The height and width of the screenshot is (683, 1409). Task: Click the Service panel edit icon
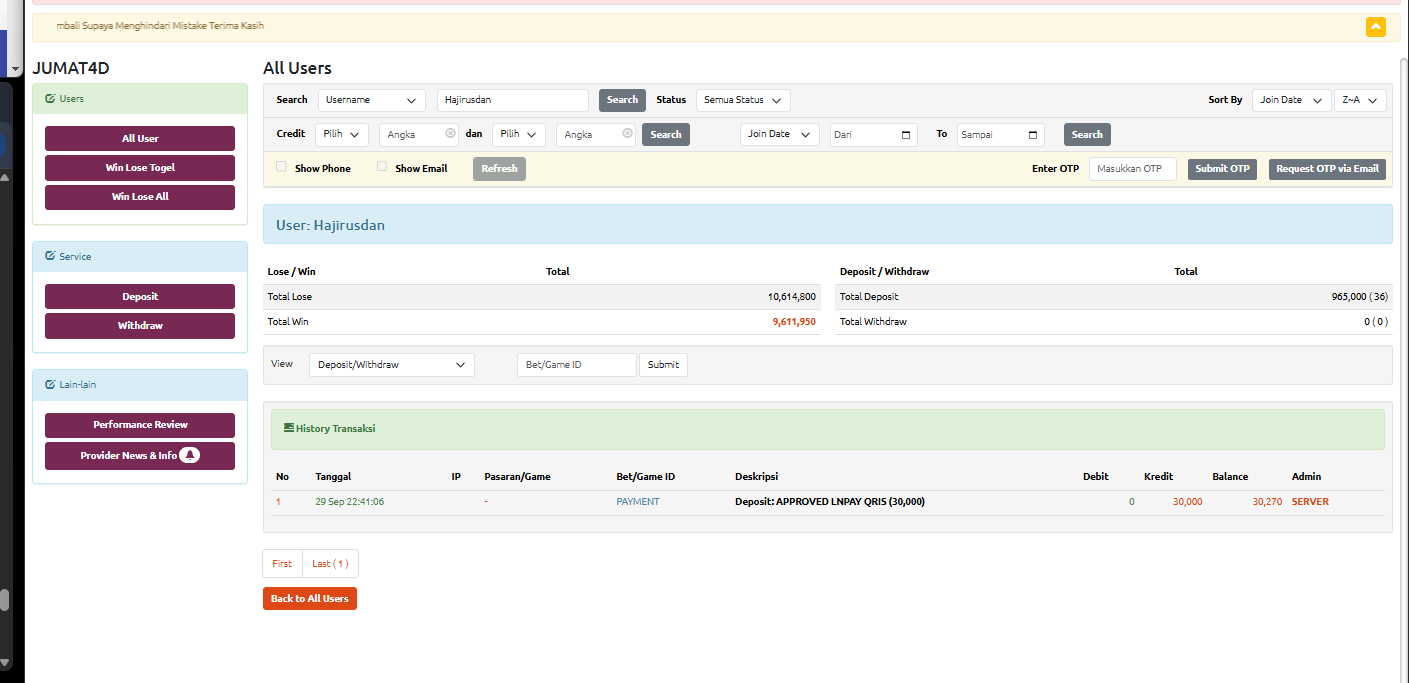(50, 257)
